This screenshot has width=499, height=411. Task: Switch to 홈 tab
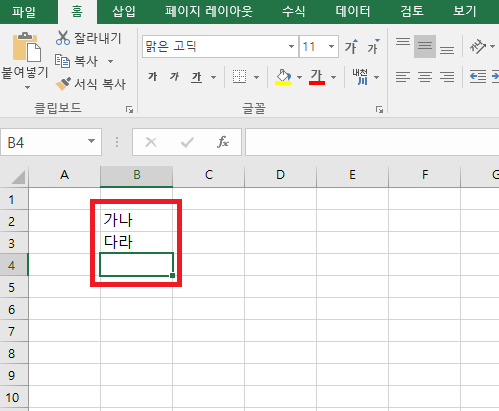click(x=77, y=12)
